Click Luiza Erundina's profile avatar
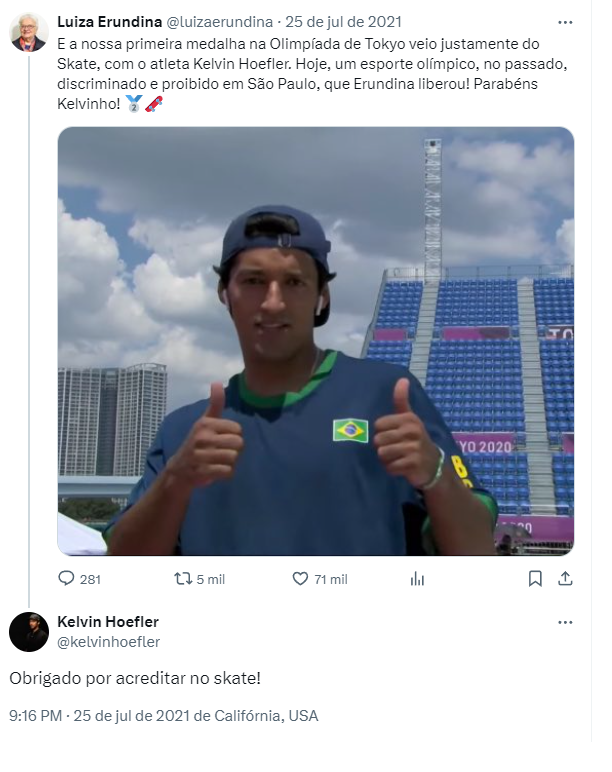 (x=28, y=32)
